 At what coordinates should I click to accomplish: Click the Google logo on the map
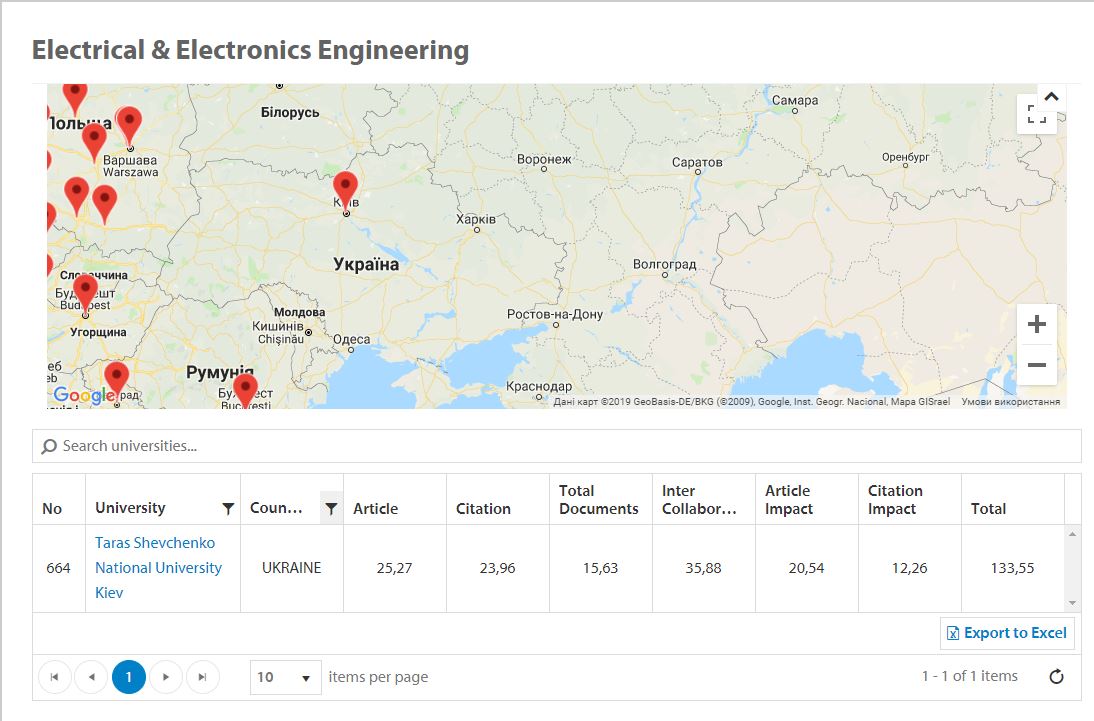click(84, 395)
